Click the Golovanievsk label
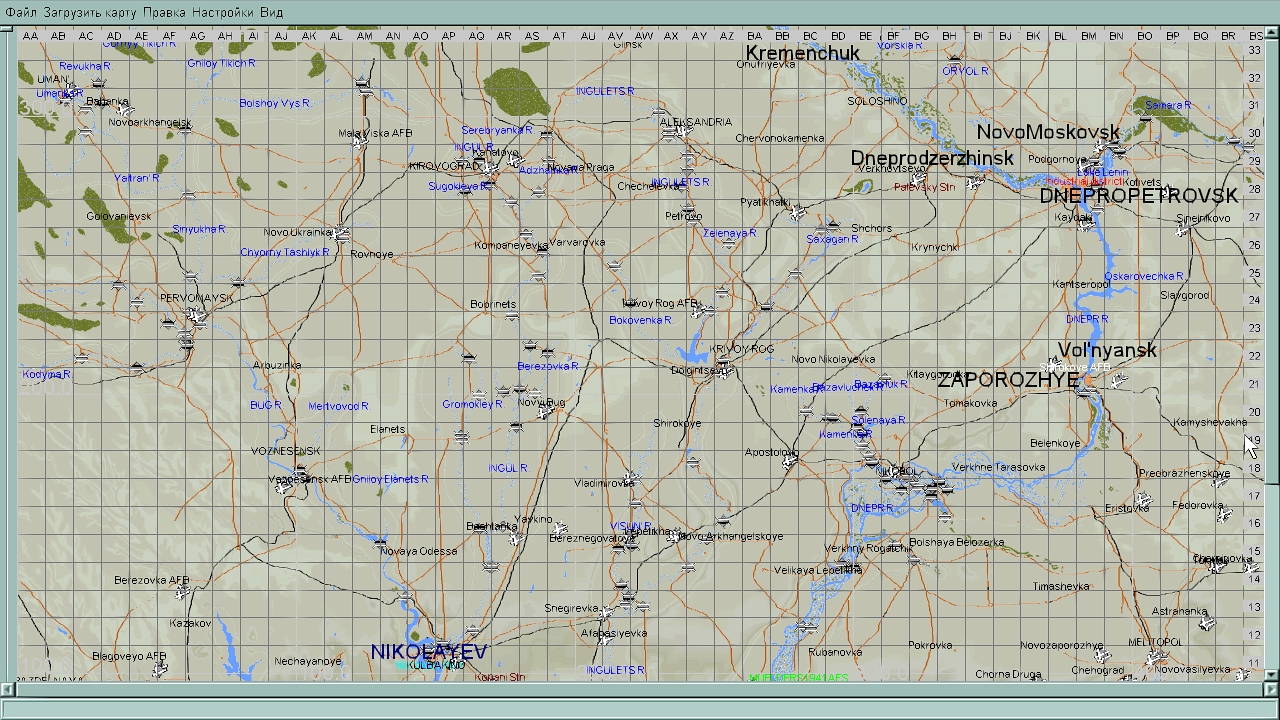This screenshot has height=720, width=1280. pyautogui.click(x=119, y=216)
